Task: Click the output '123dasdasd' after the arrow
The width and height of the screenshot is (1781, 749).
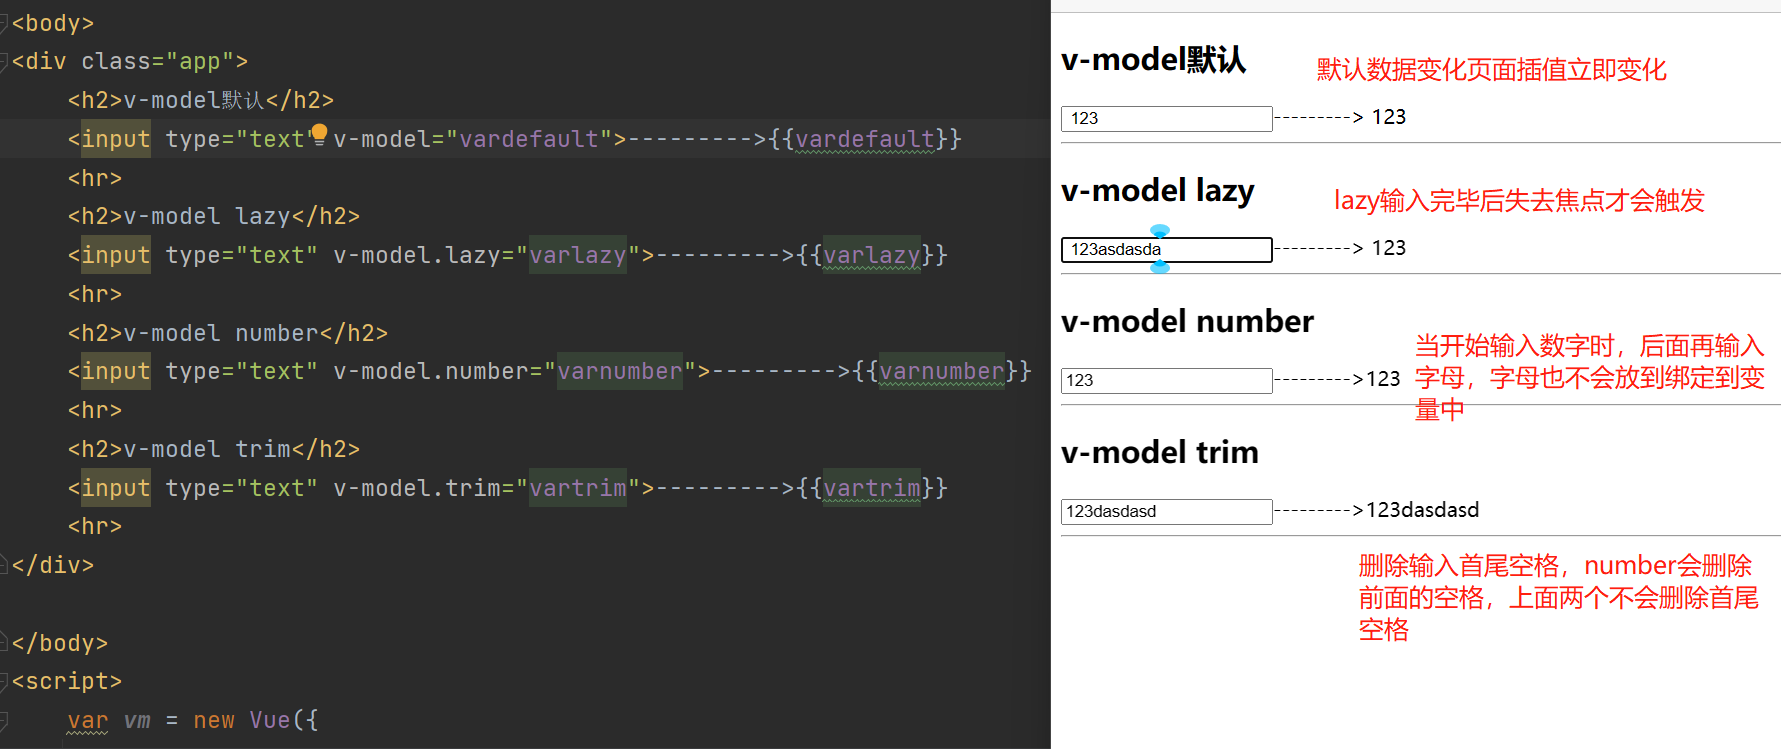Action: click(1422, 510)
